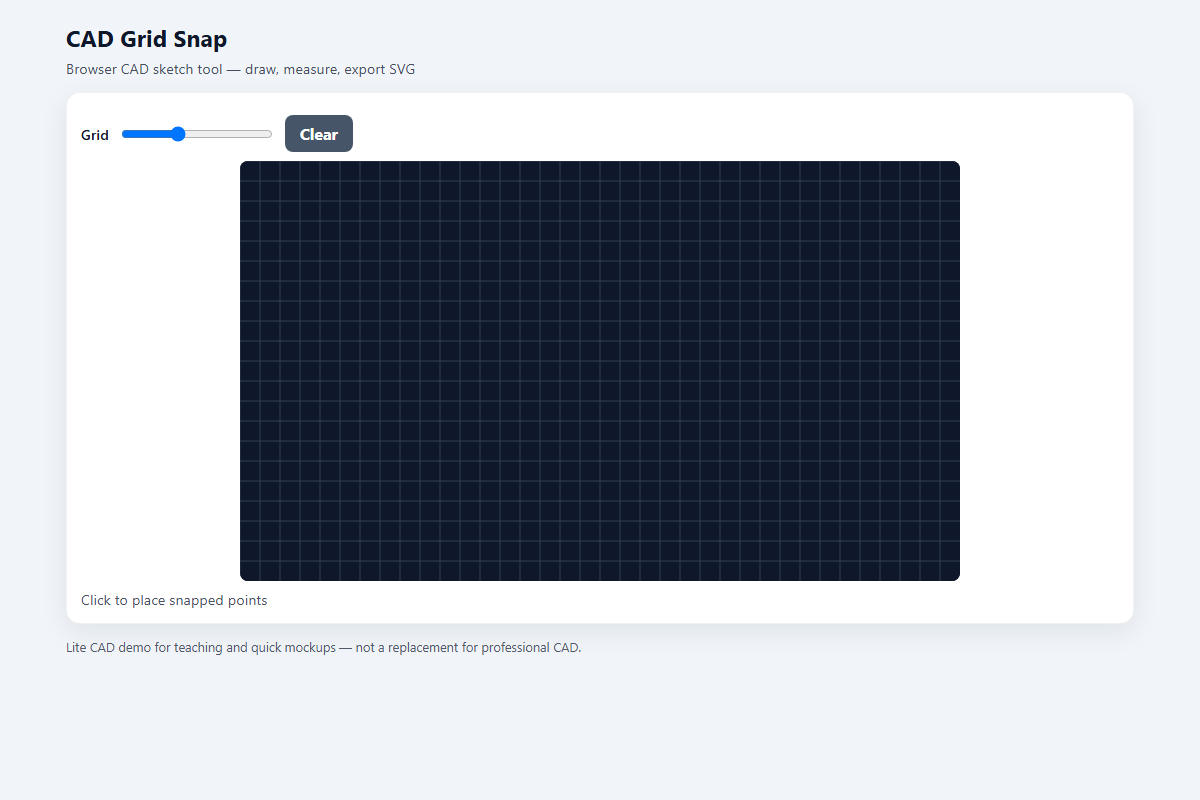Screen dimensions: 1200x800
Task: Click the "Click to place snapped points" status text
Action: click(174, 600)
